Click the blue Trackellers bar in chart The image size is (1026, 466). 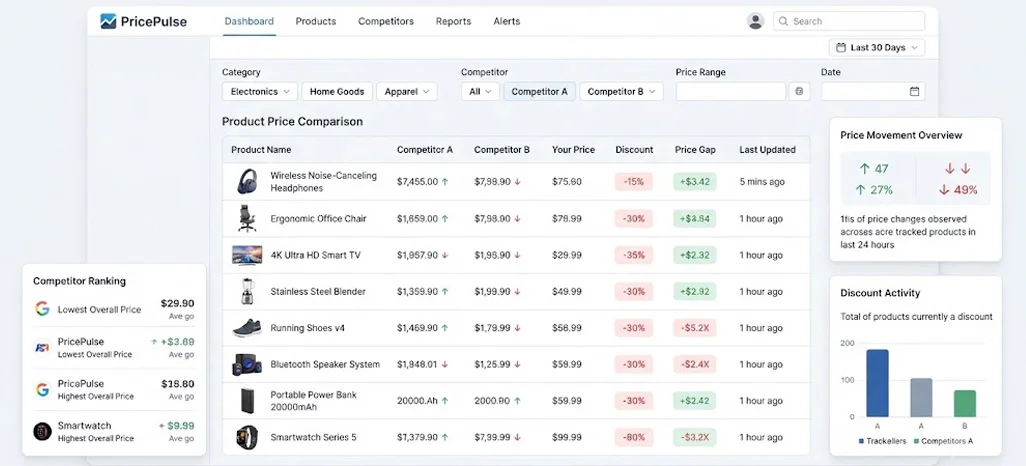click(877, 383)
